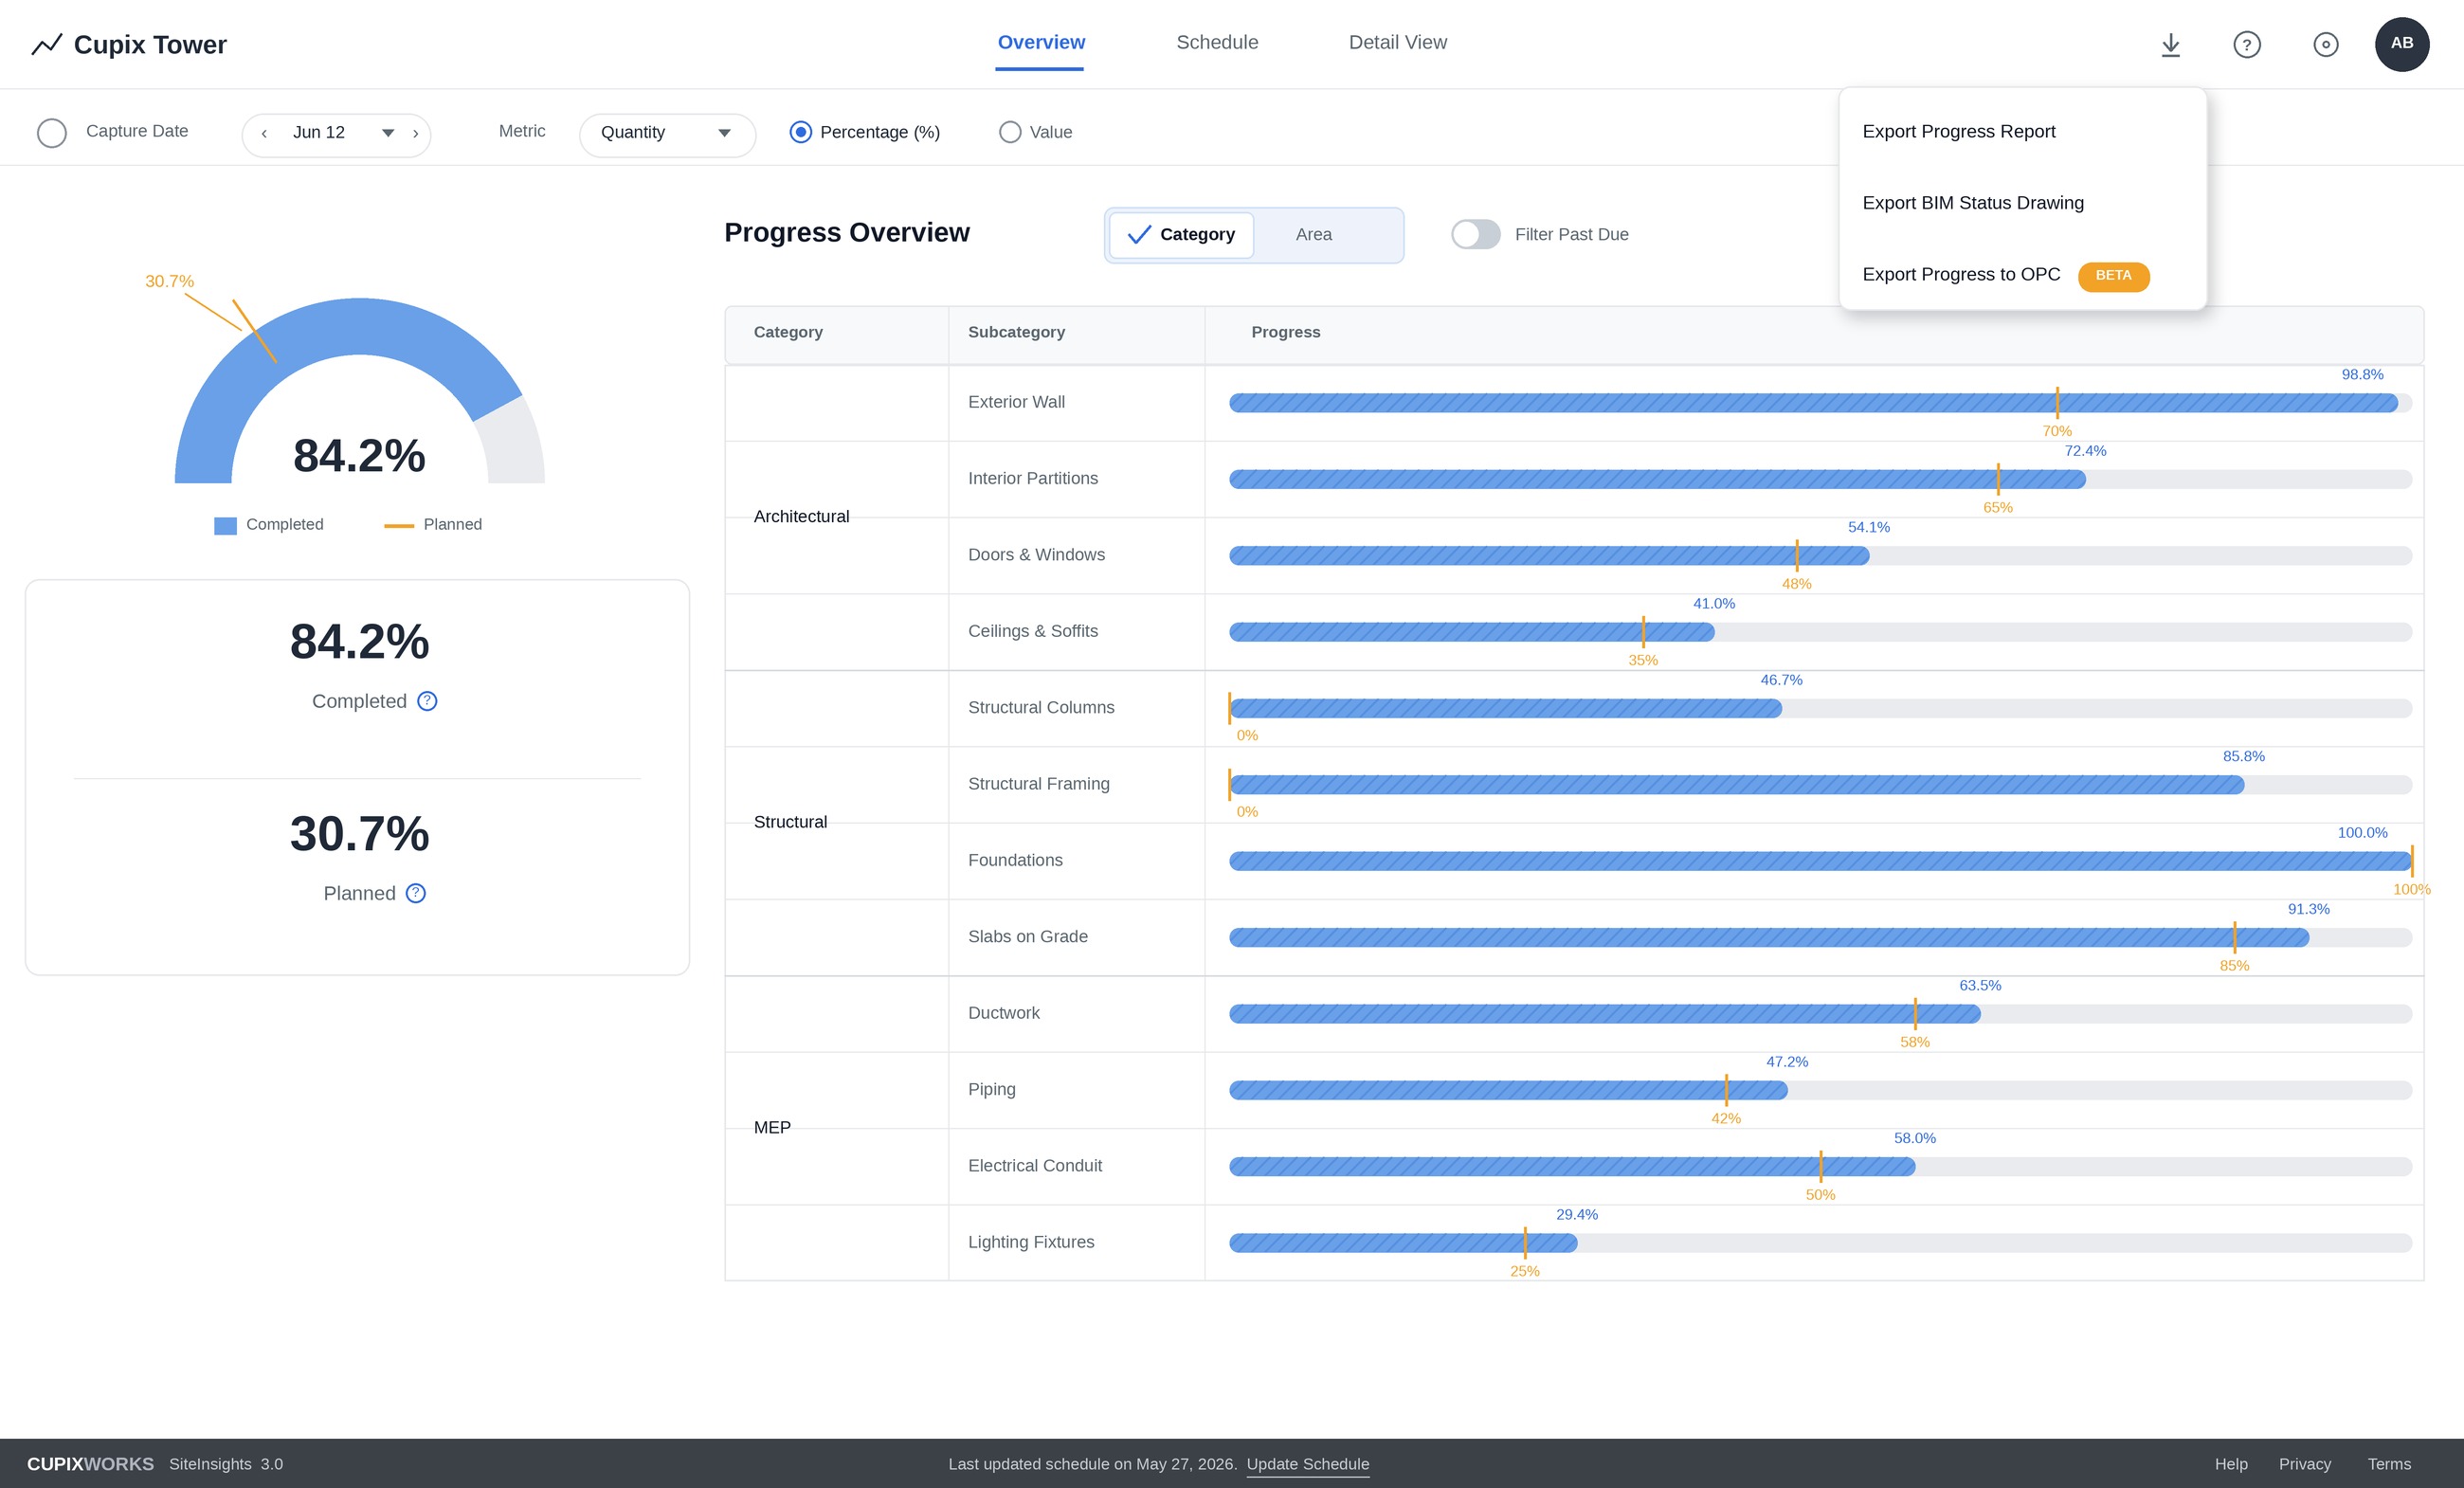Click the orange BETA badge
The width and height of the screenshot is (2464, 1488).
(x=2113, y=276)
